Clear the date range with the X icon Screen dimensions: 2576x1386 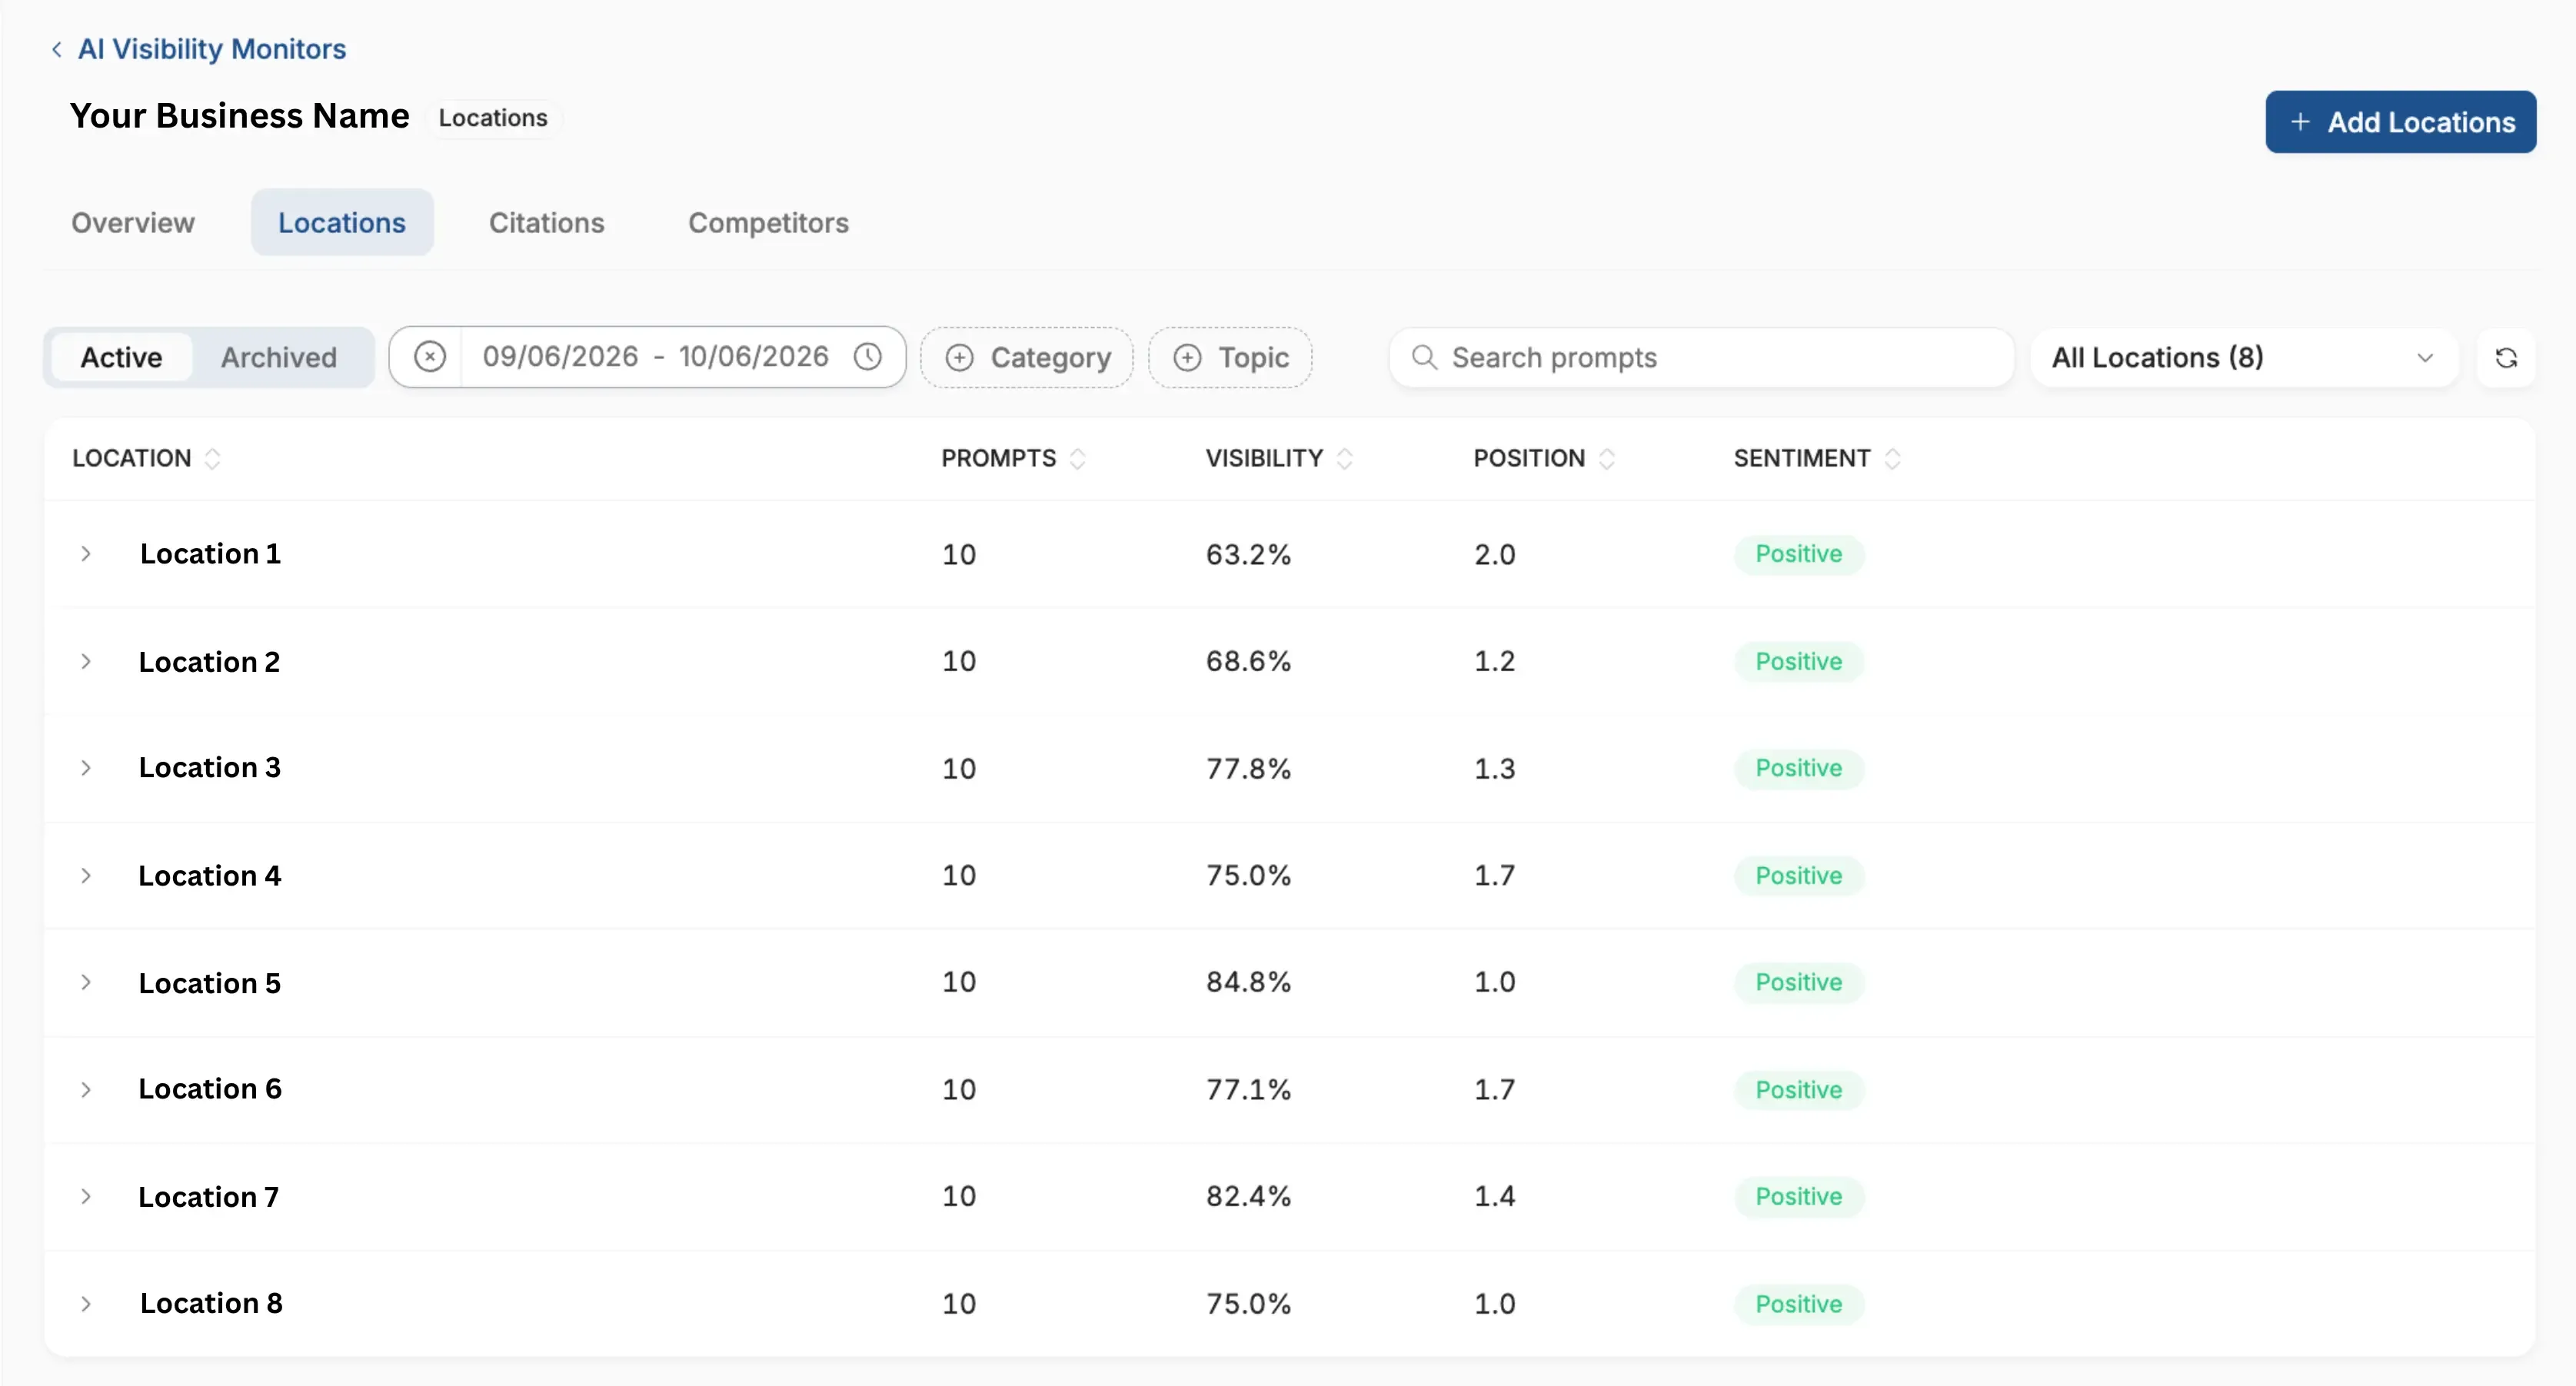[430, 357]
